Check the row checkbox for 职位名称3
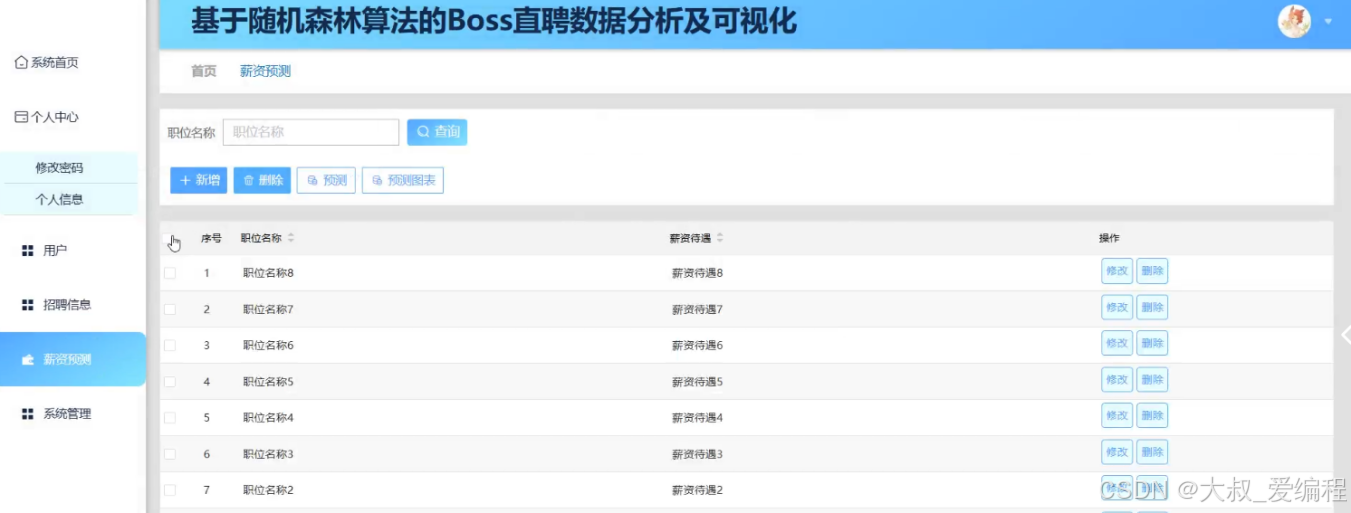1351x513 pixels. point(169,454)
